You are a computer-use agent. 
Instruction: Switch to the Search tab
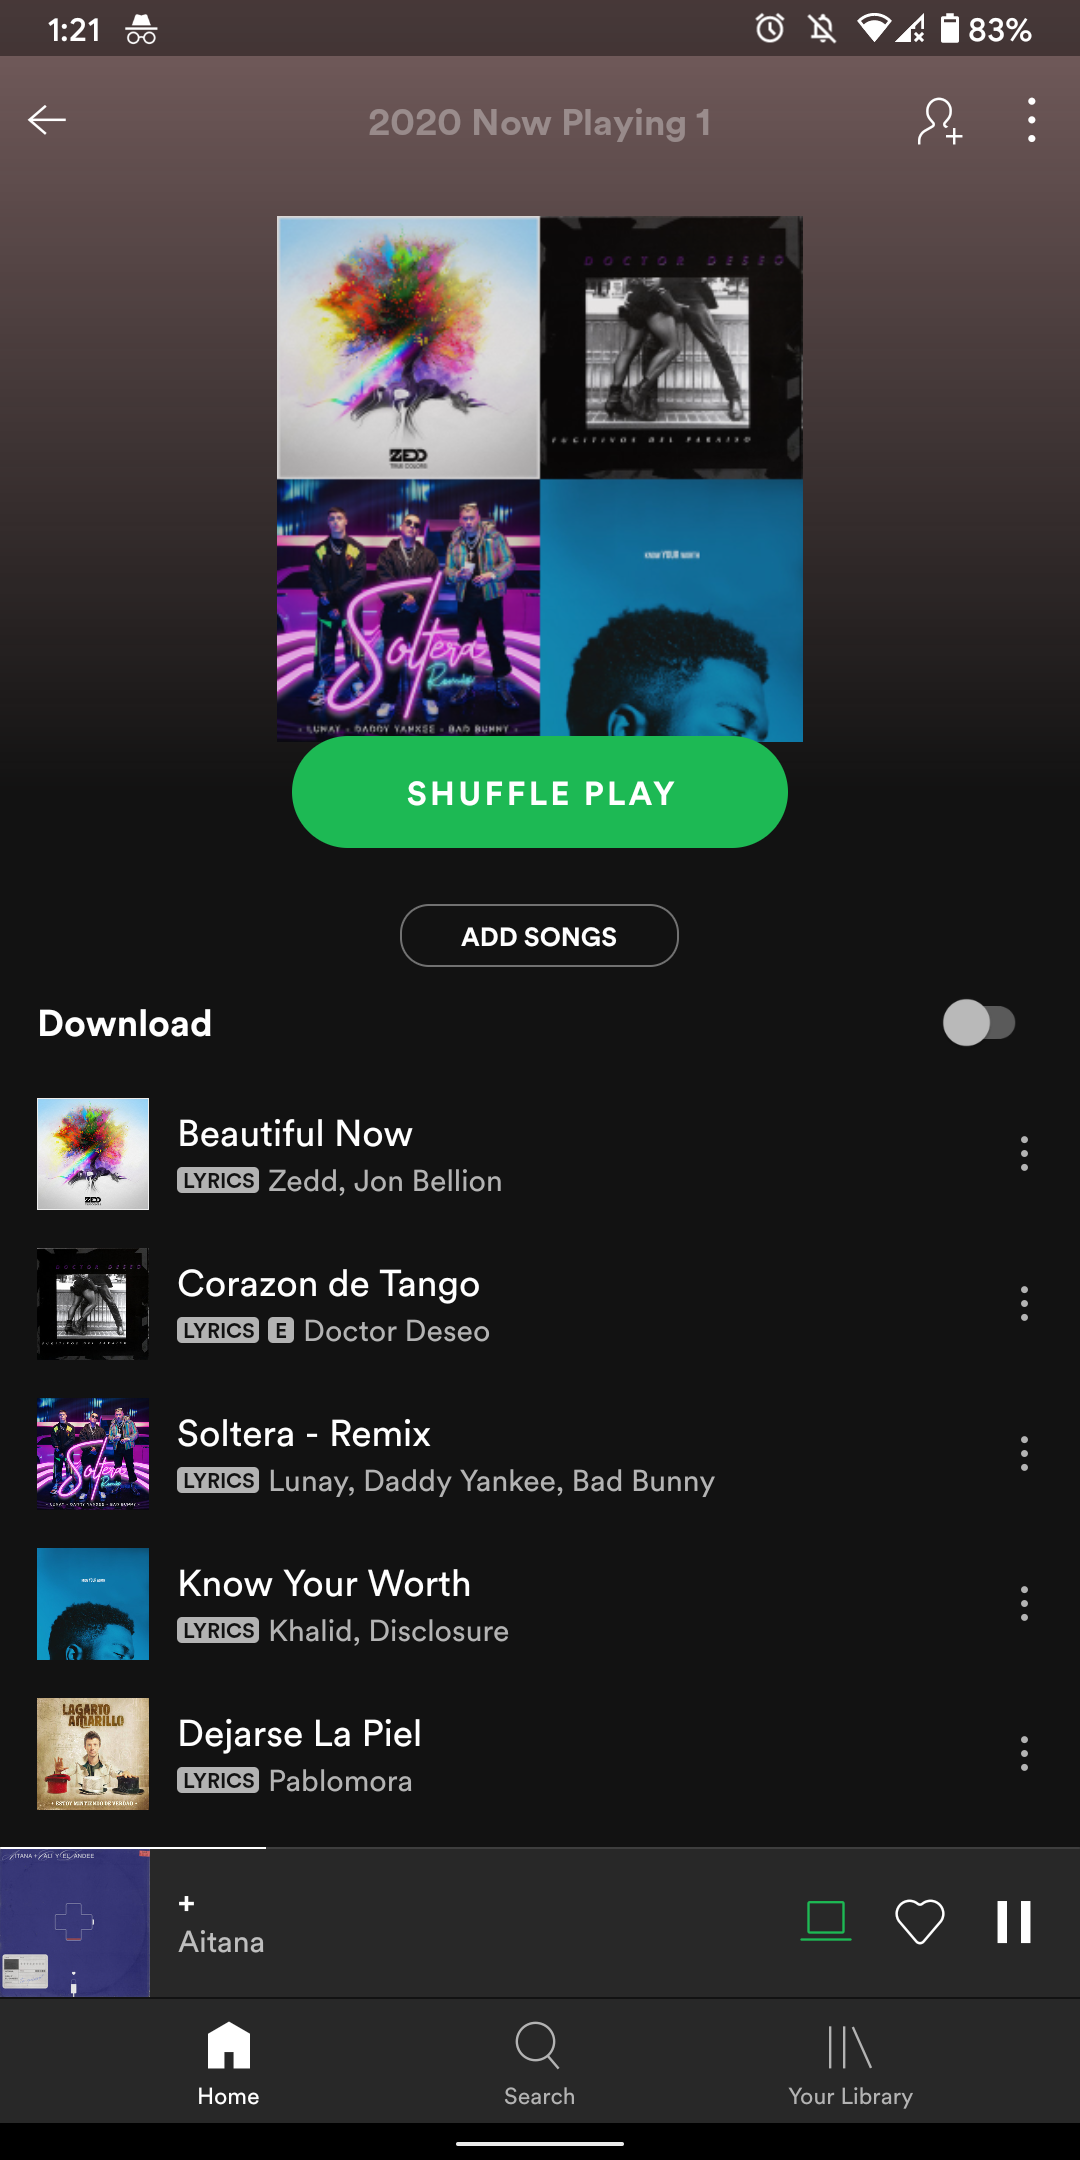click(x=539, y=2063)
